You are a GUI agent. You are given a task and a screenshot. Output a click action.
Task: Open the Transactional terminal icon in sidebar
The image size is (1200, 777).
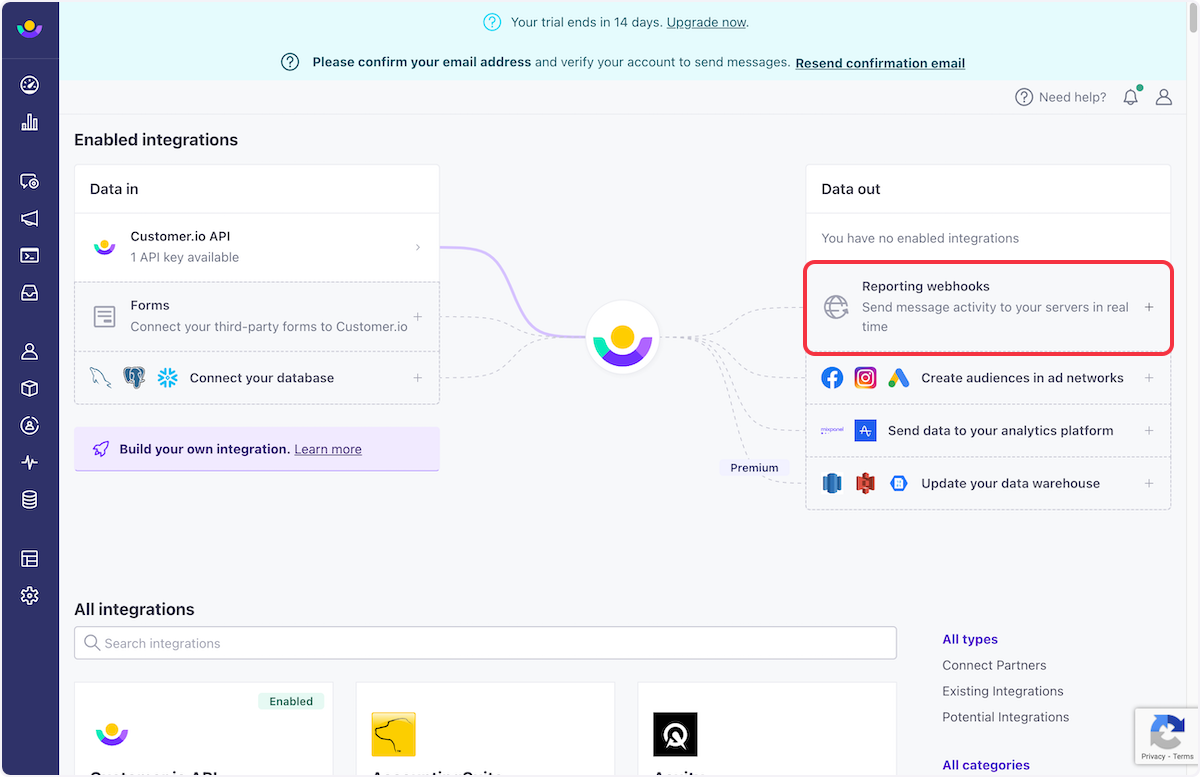tap(29, 255)
